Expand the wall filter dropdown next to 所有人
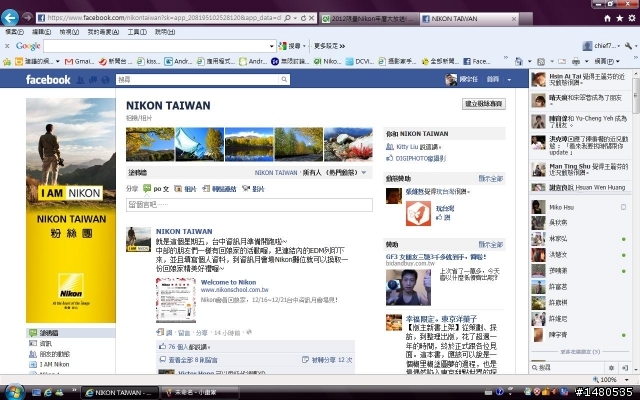Image resolution: width=640 pixels, height=400 pixels. (364, 173)
